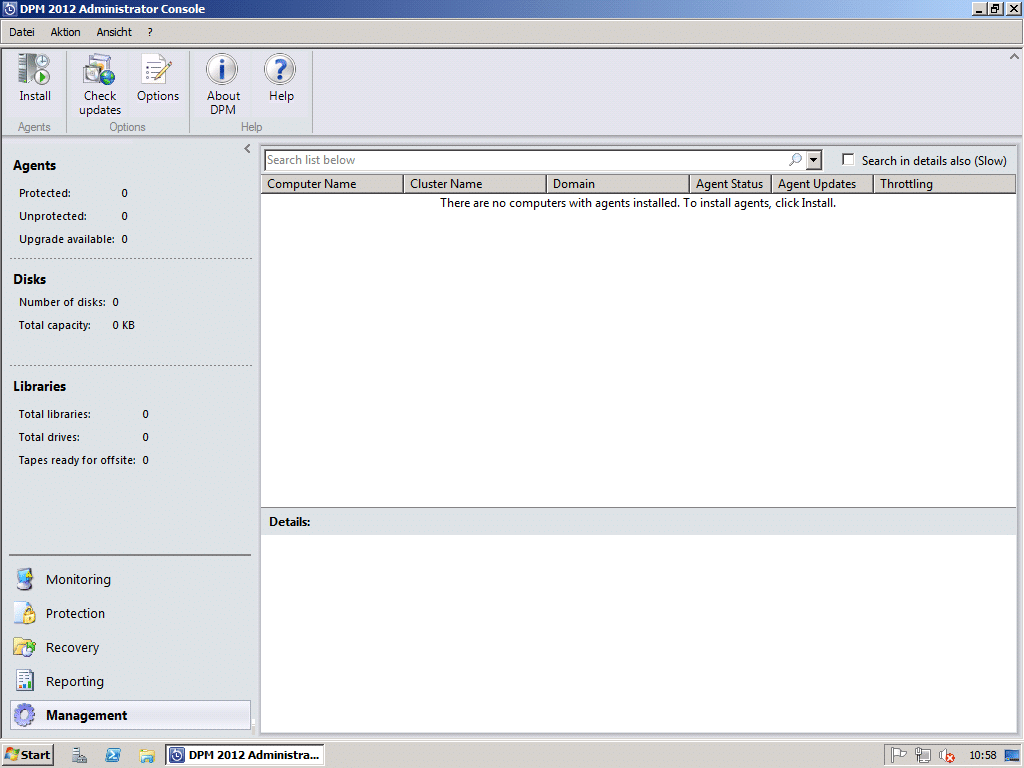Screen dimensions: 1024x768
Task: Click the muted volume tray icon
Action: [947, 755]
